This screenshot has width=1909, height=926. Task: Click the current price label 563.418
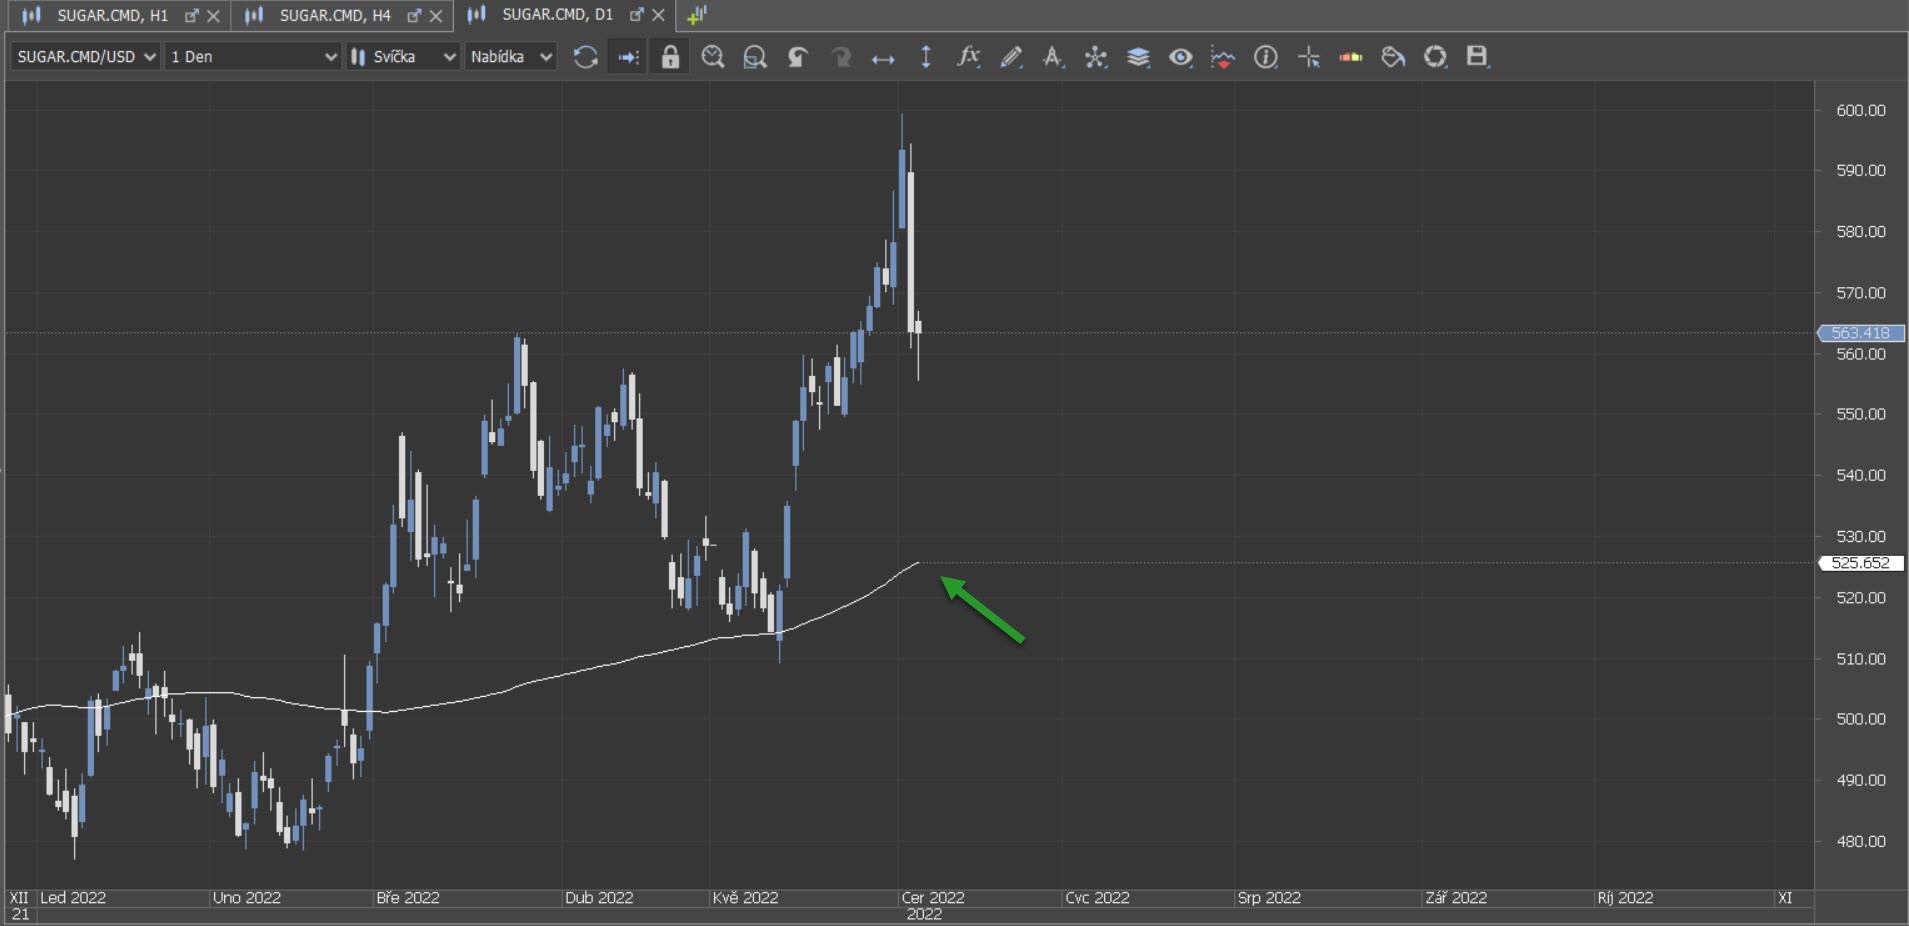tap(1861, 333)
